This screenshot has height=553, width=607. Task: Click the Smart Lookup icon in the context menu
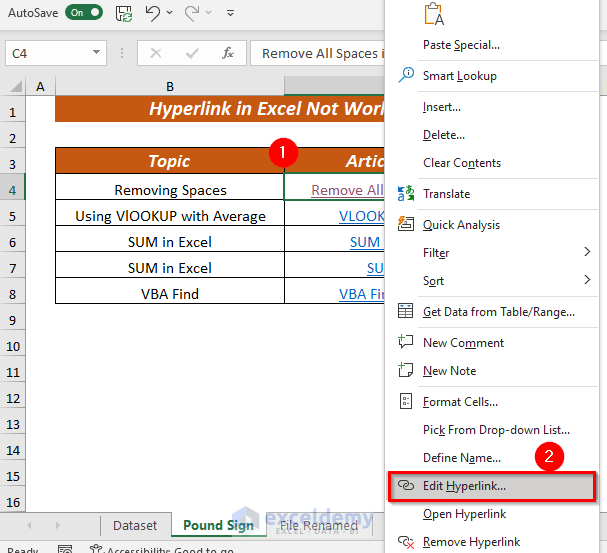pos(406,76)
